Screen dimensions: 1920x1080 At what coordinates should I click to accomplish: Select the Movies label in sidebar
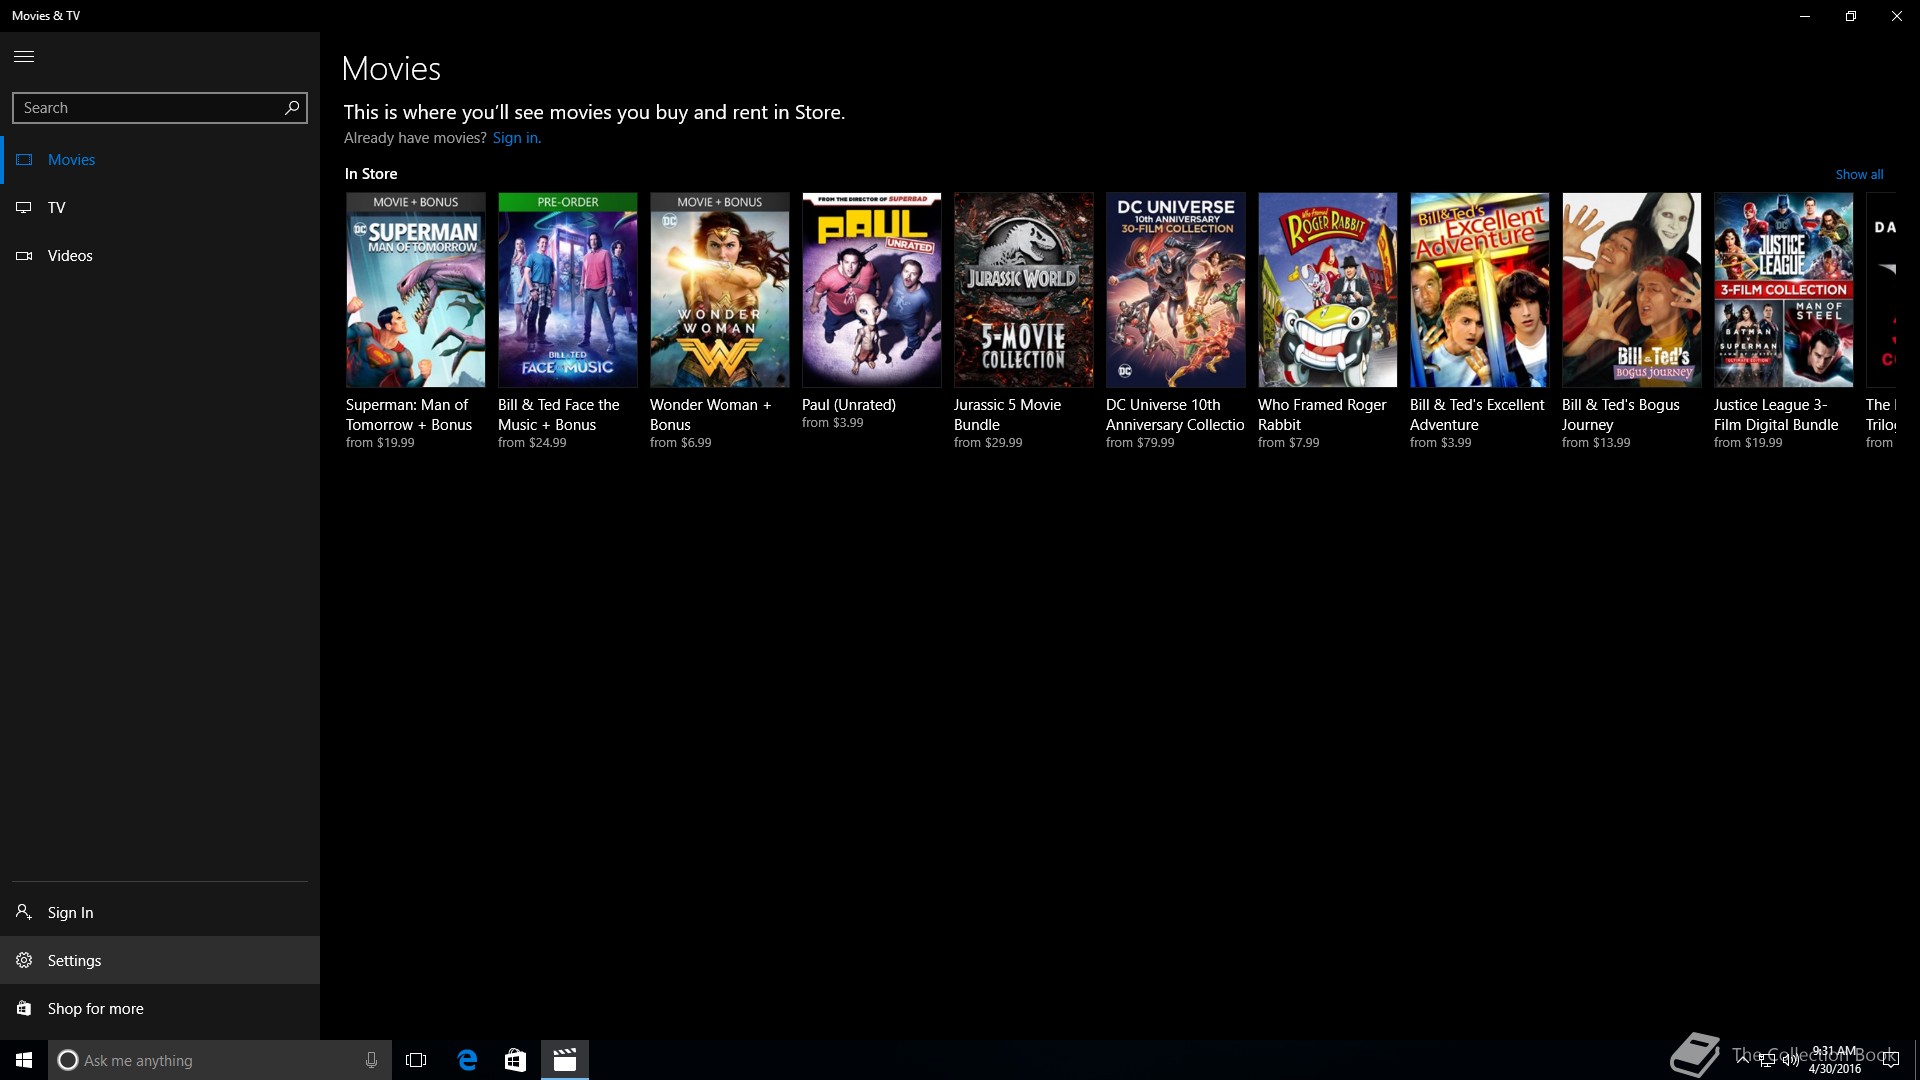pyautogui.click(x=71, y=159)
